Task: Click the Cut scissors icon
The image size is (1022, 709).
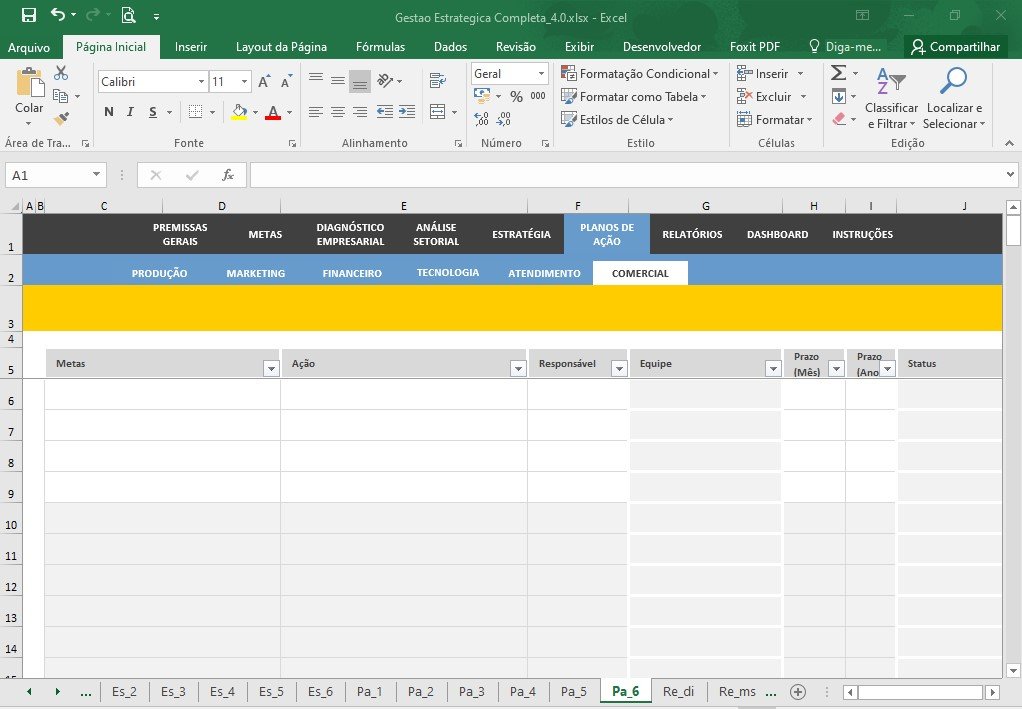Action: coord(61,73)
